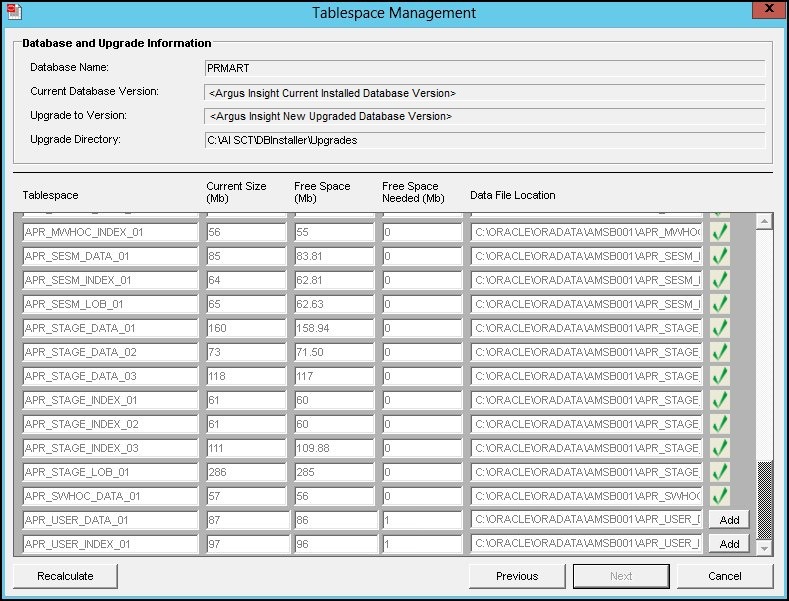Click data file location of APR_MWHOC_INDEX_01
This screenshot has width=789, height=601.
coord(587,232)
